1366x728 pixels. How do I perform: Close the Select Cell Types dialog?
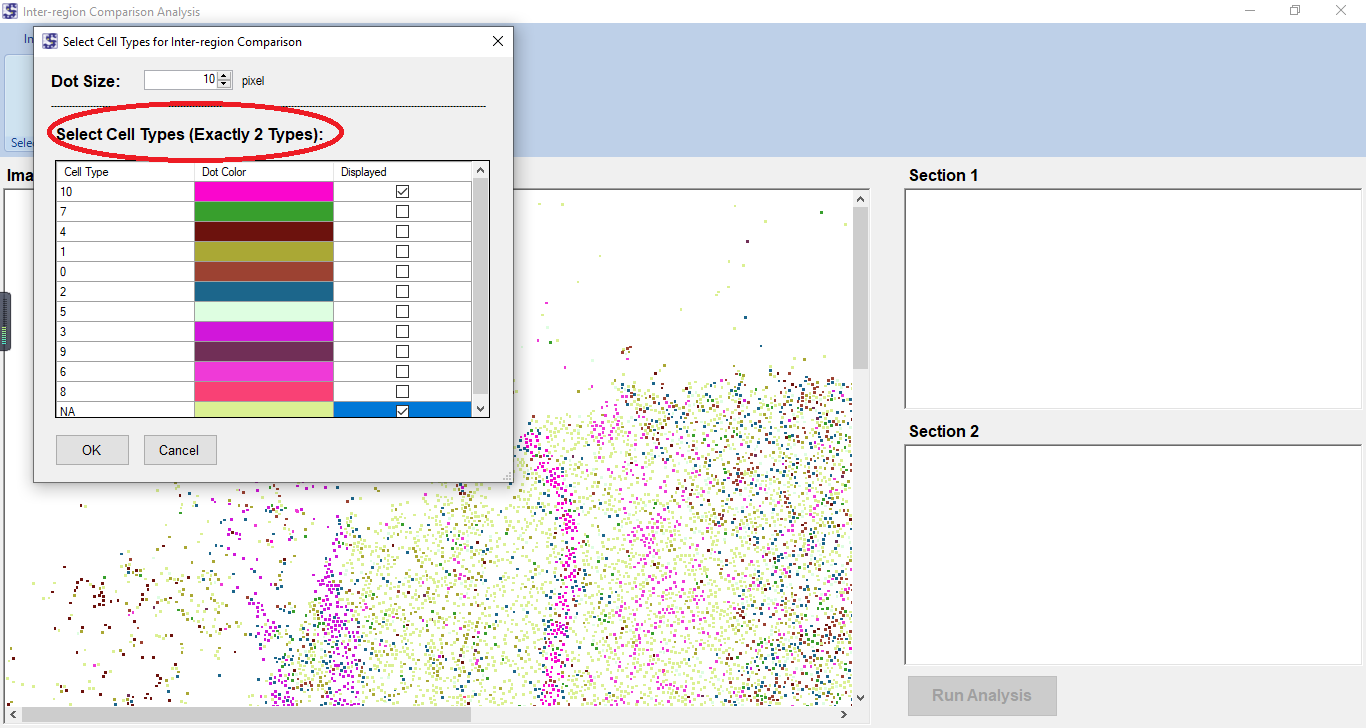[x=497, y=42]
